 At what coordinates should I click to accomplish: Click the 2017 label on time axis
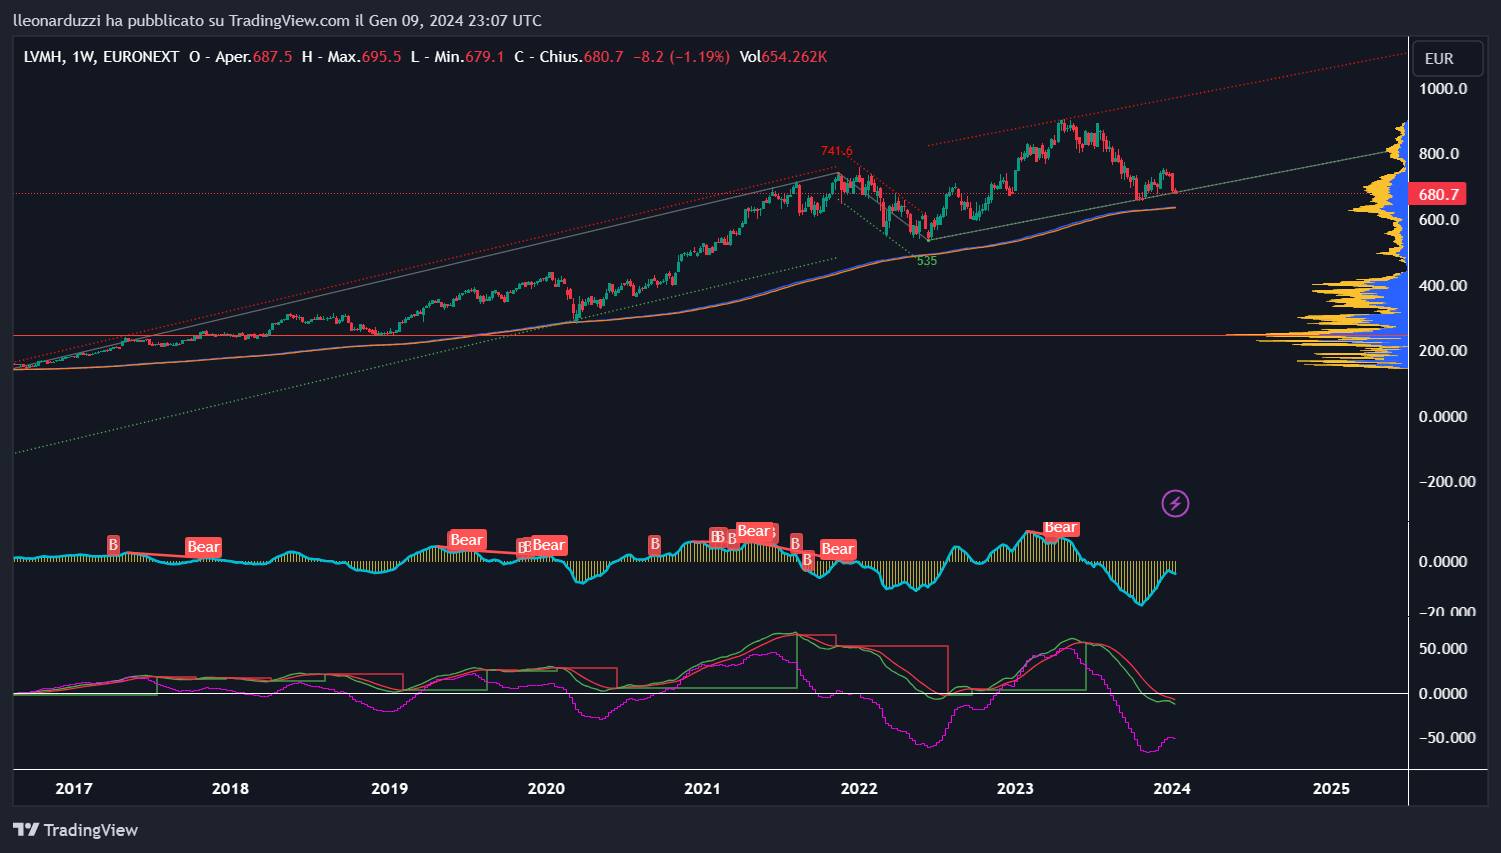[x=74, y=788]
